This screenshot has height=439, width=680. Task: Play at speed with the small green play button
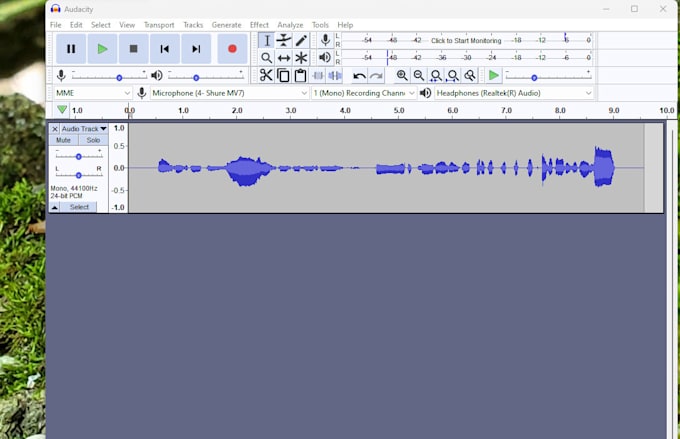(494, 75)
